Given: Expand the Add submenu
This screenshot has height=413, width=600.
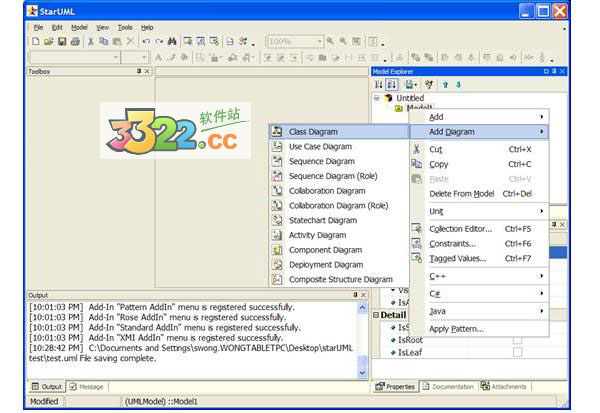Looking at the screenshot, I should coord(479,117).
